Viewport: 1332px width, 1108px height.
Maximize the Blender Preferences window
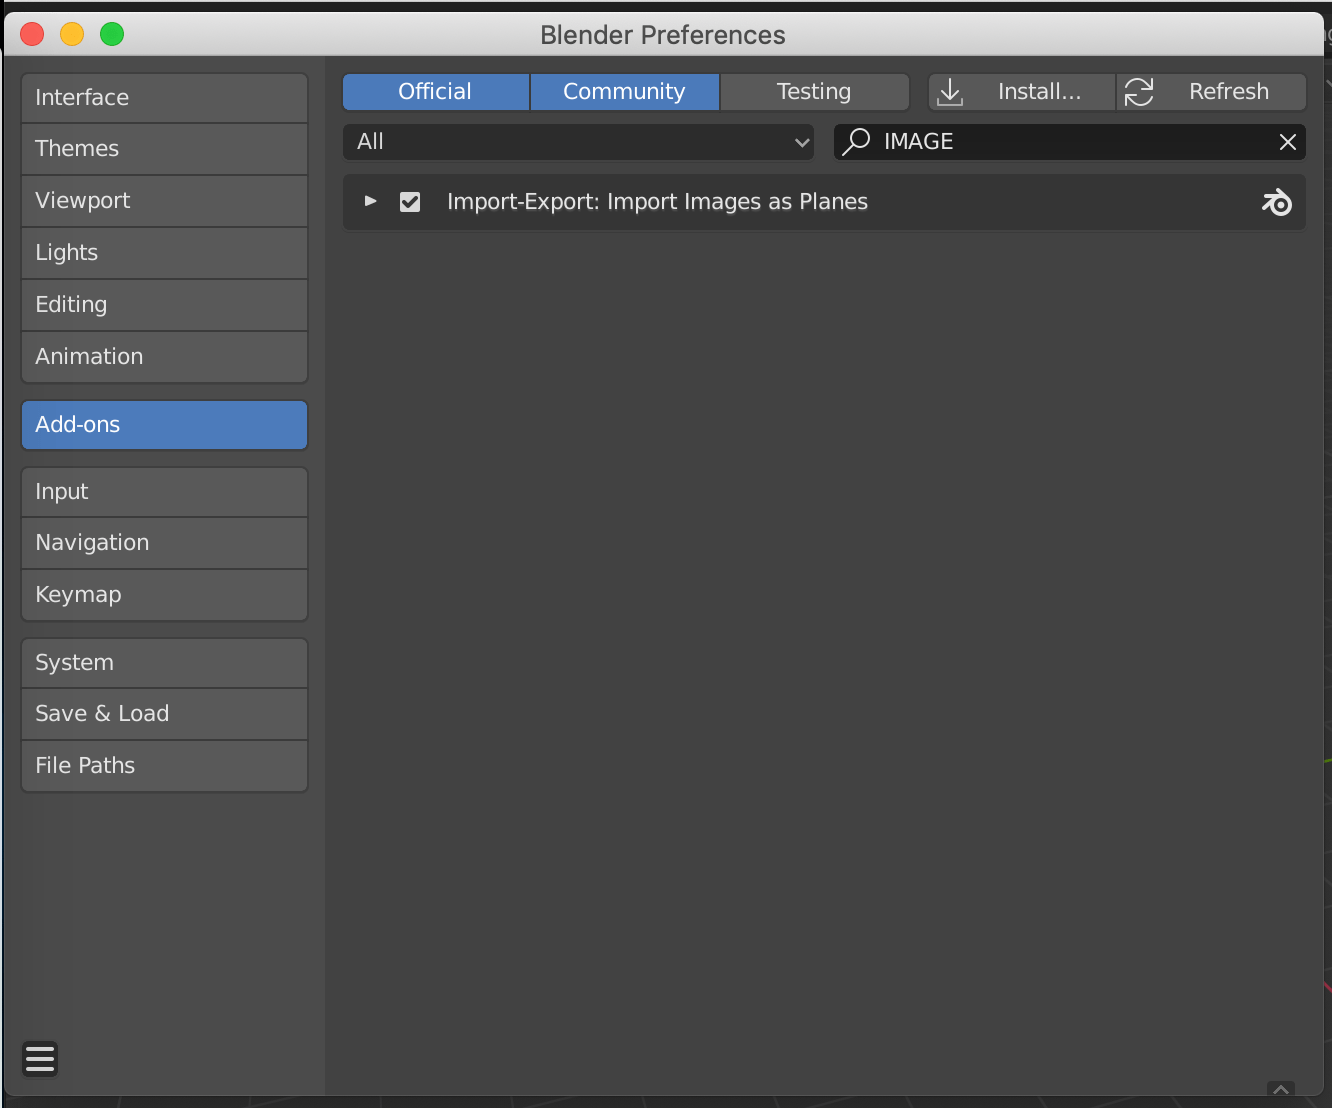(112, 34)
